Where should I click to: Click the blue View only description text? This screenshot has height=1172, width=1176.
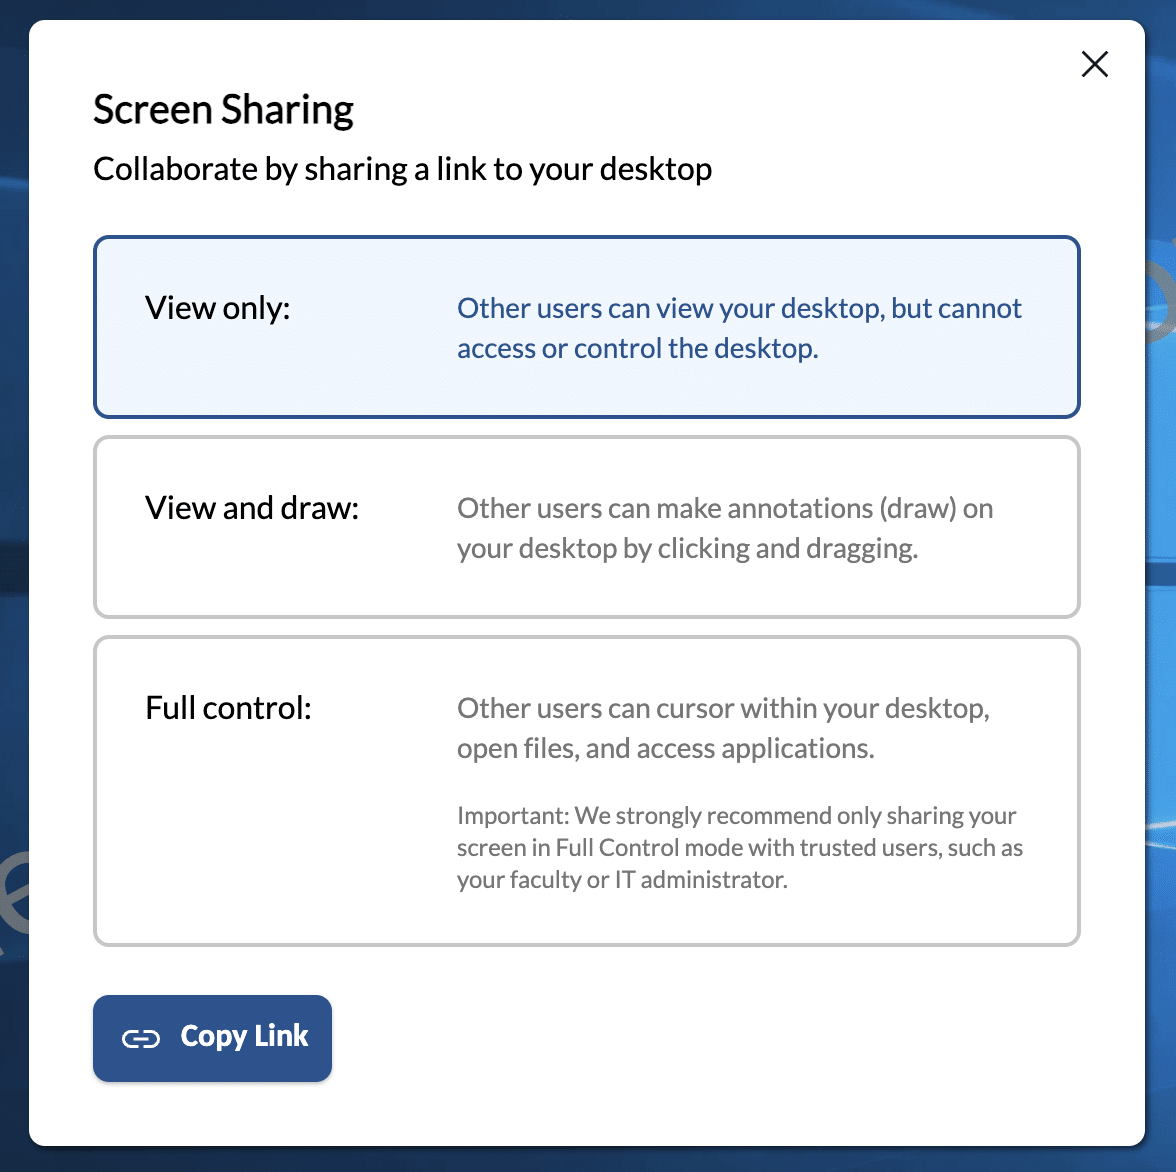click(738, 328)
